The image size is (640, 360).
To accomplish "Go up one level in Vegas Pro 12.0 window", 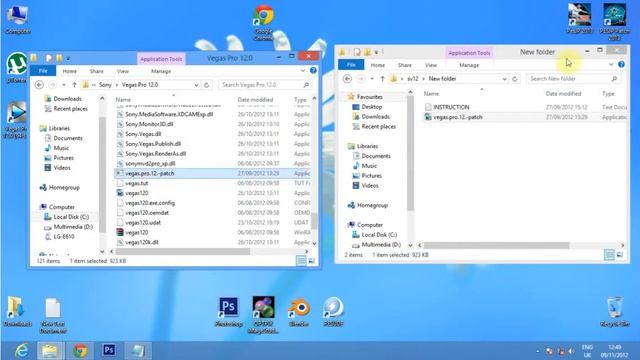I will pyautogui.click(x=74, y=85).
